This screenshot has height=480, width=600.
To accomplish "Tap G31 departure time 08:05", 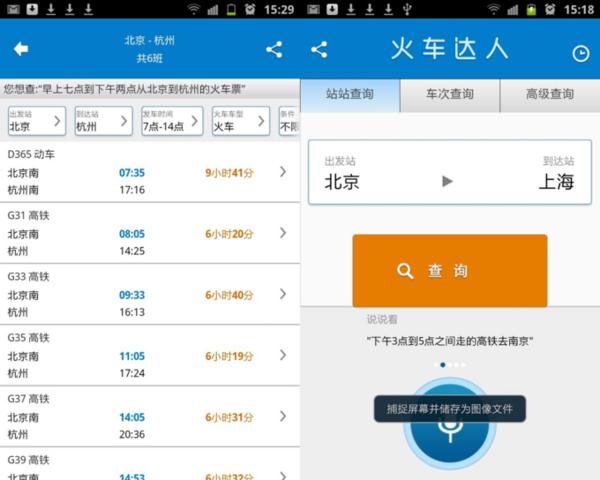I will (132, 234).
